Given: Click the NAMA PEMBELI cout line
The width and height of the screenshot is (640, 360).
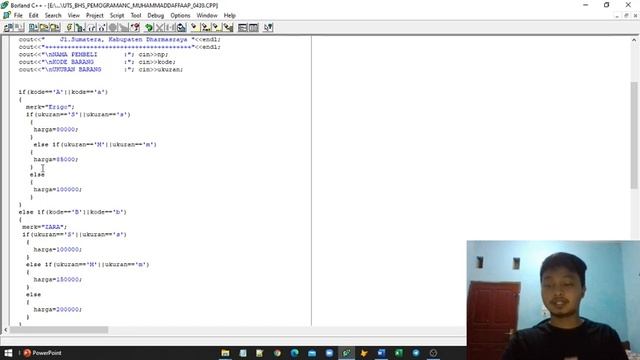Looking at the screenshot, I should 93,54.
